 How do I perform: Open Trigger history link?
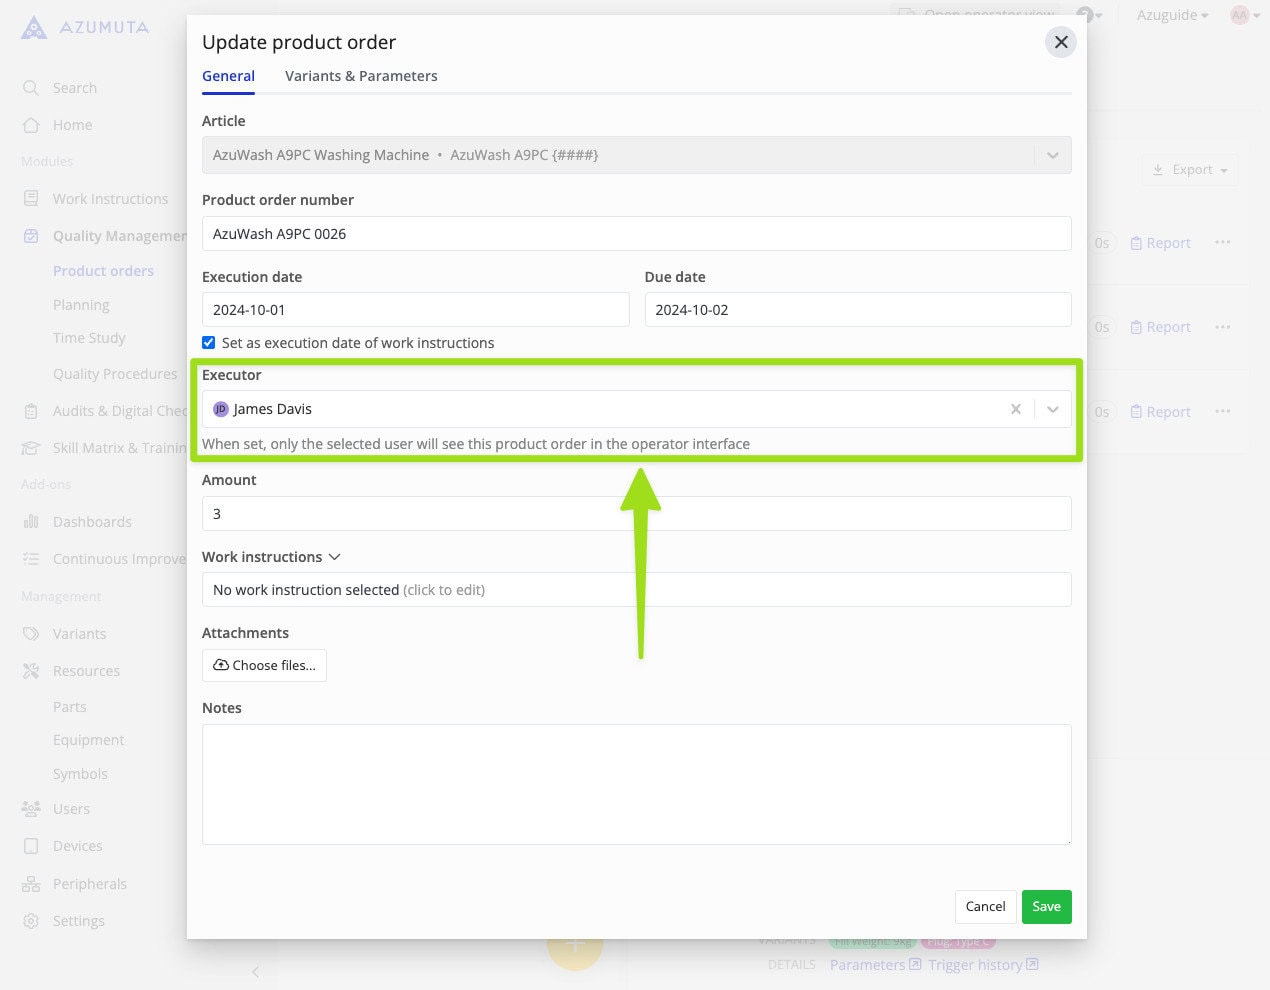pos(976,964)
